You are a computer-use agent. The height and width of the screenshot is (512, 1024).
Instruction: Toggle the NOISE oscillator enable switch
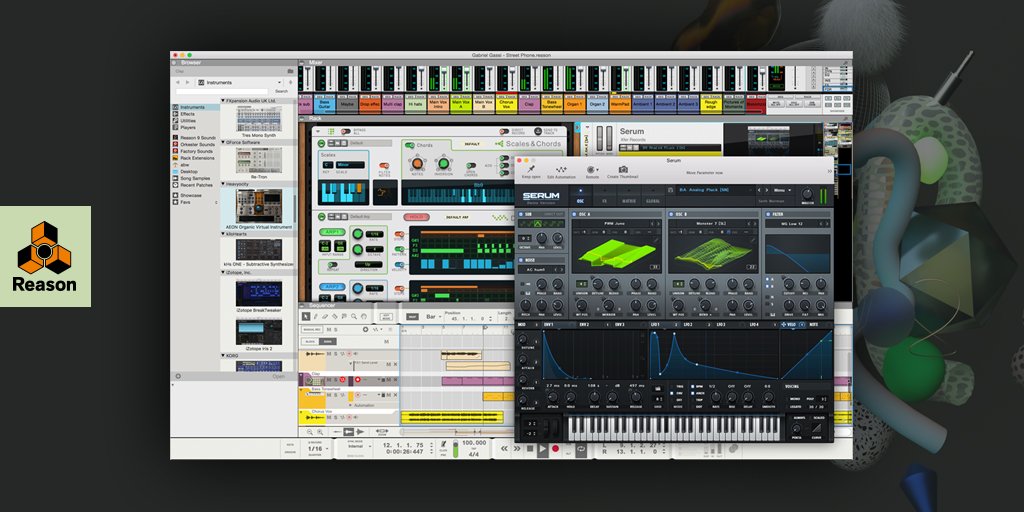[x=521, y=259]
